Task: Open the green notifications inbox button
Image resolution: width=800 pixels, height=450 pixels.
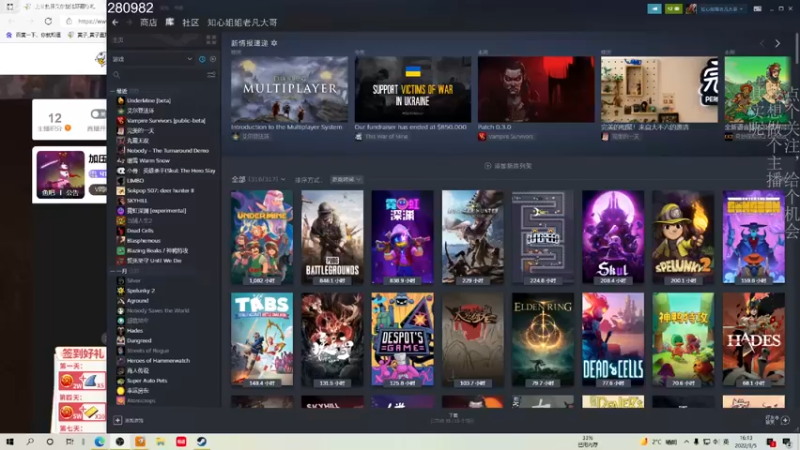Action: (673, 9)
